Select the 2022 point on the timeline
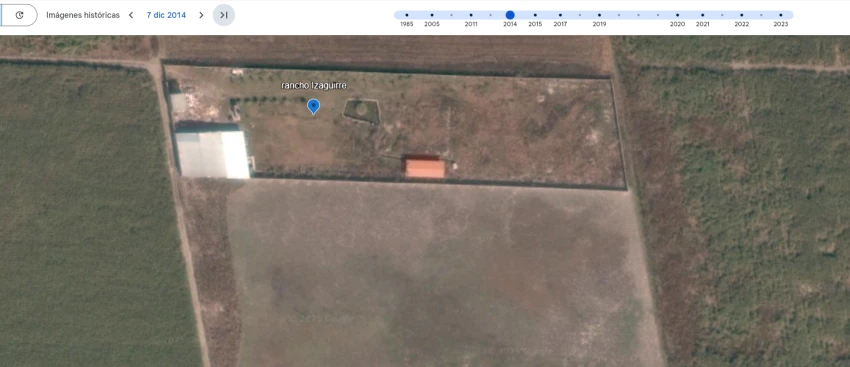This screenshot has width=850, height=367. [x=742, y=15]
